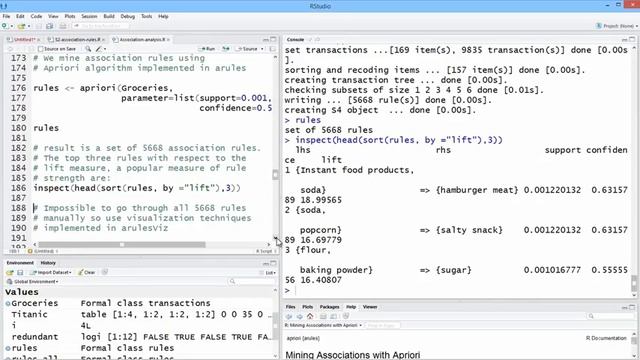Image resolution: width=640 pixels, height=360 pixels.
Task: Switch to the Packages tab
Action: click(329, 307)
